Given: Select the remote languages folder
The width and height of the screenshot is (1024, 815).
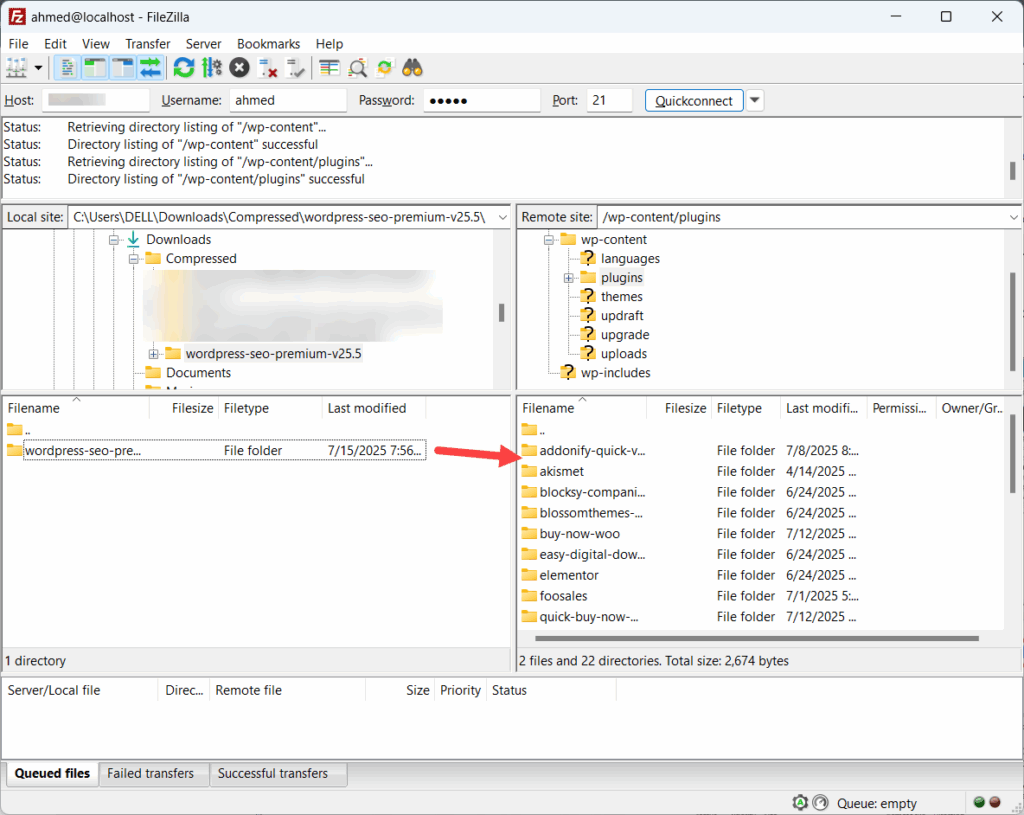Looking at the screenshot, I should click(x=630, y=259).
